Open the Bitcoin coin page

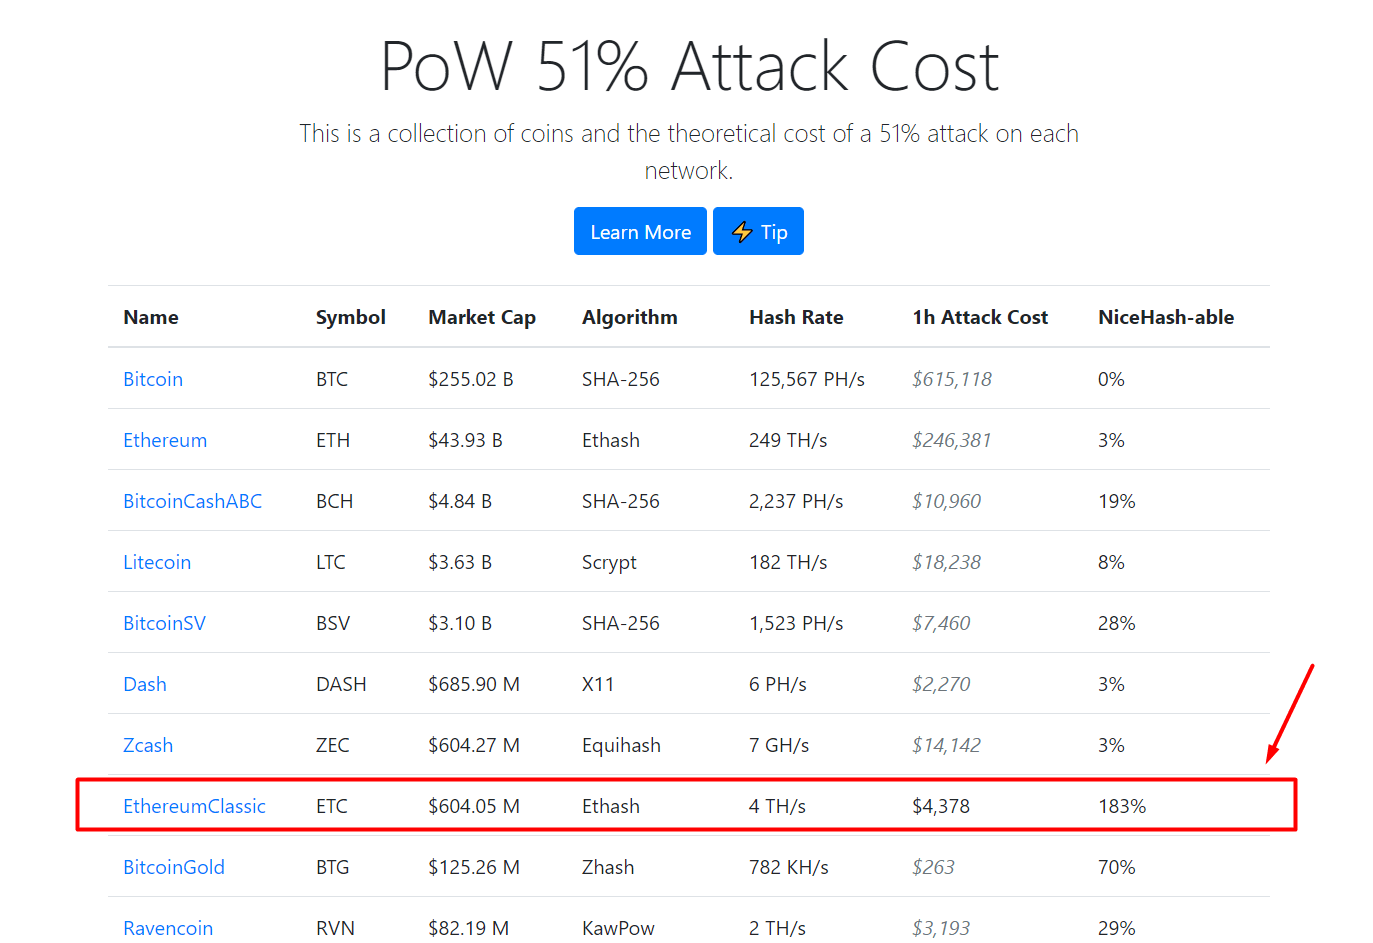click(152, 379)
